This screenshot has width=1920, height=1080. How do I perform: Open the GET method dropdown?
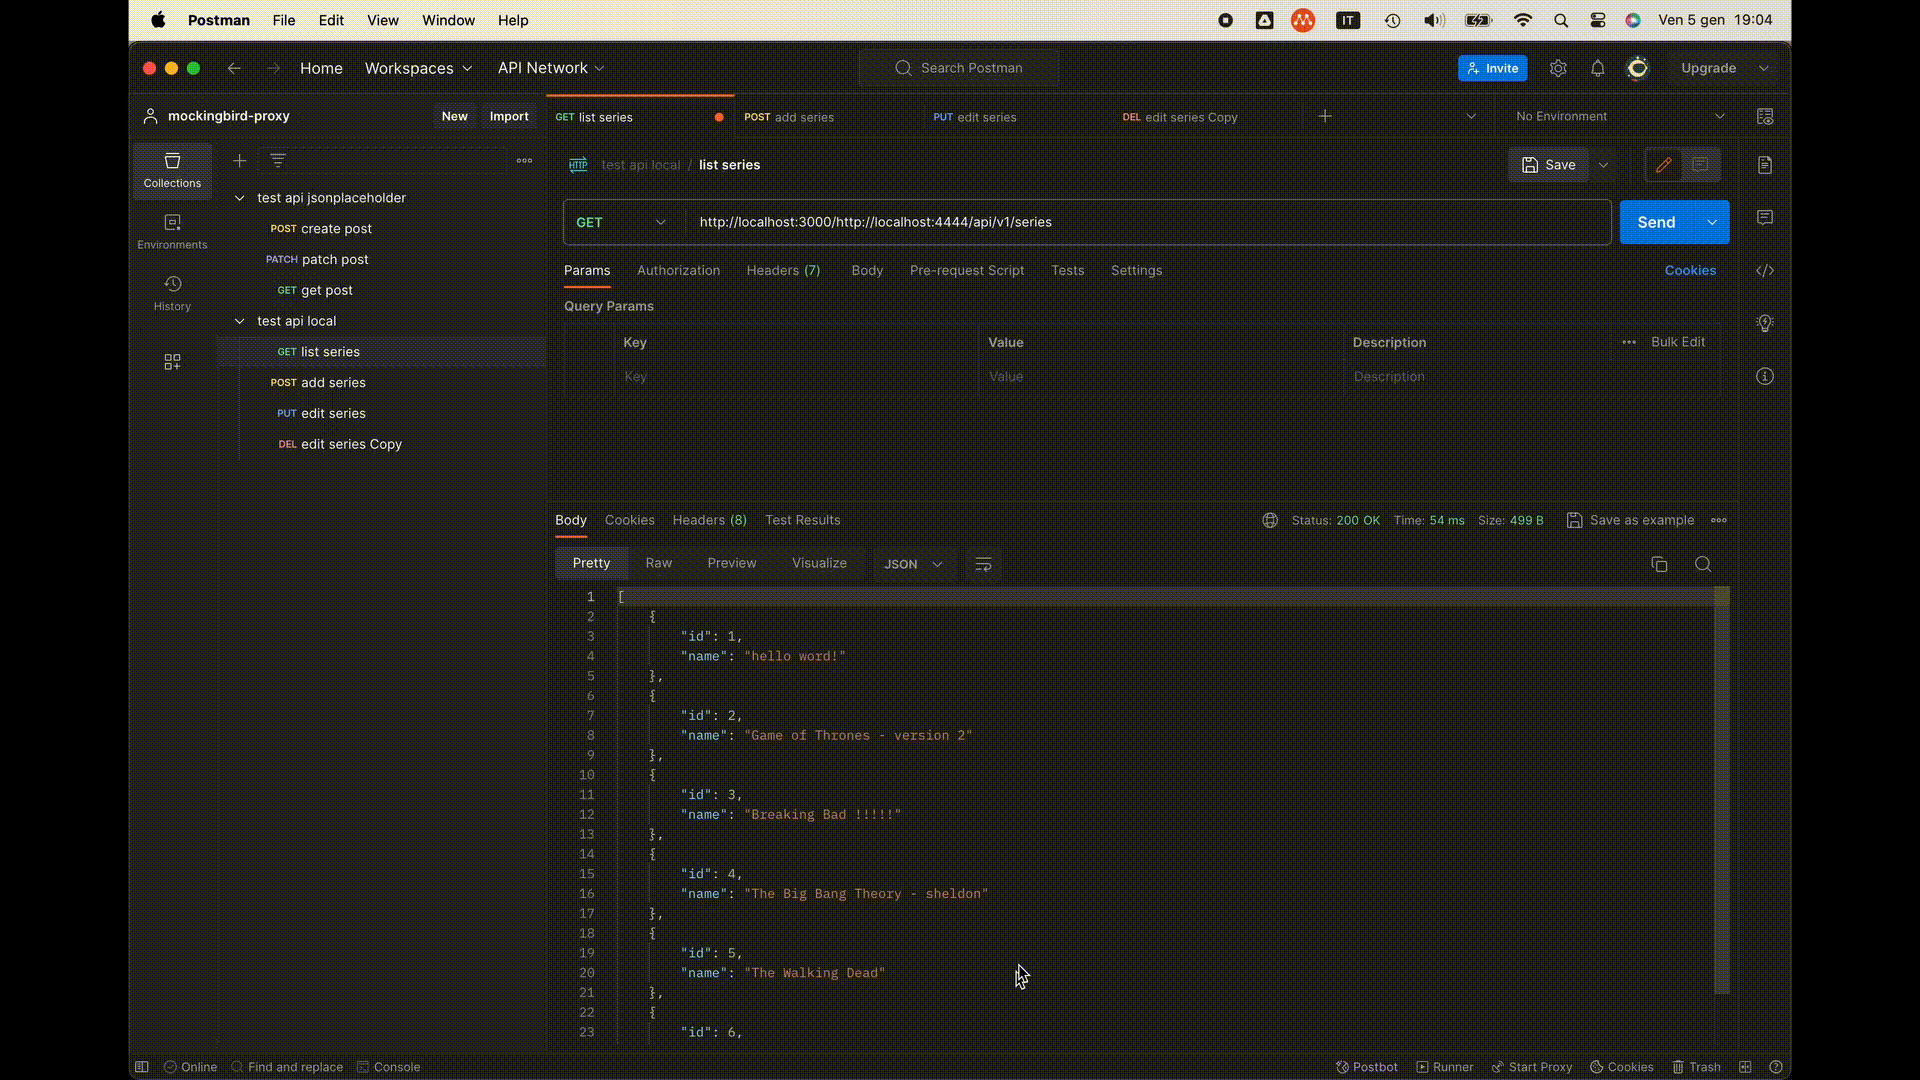(621, 222)
